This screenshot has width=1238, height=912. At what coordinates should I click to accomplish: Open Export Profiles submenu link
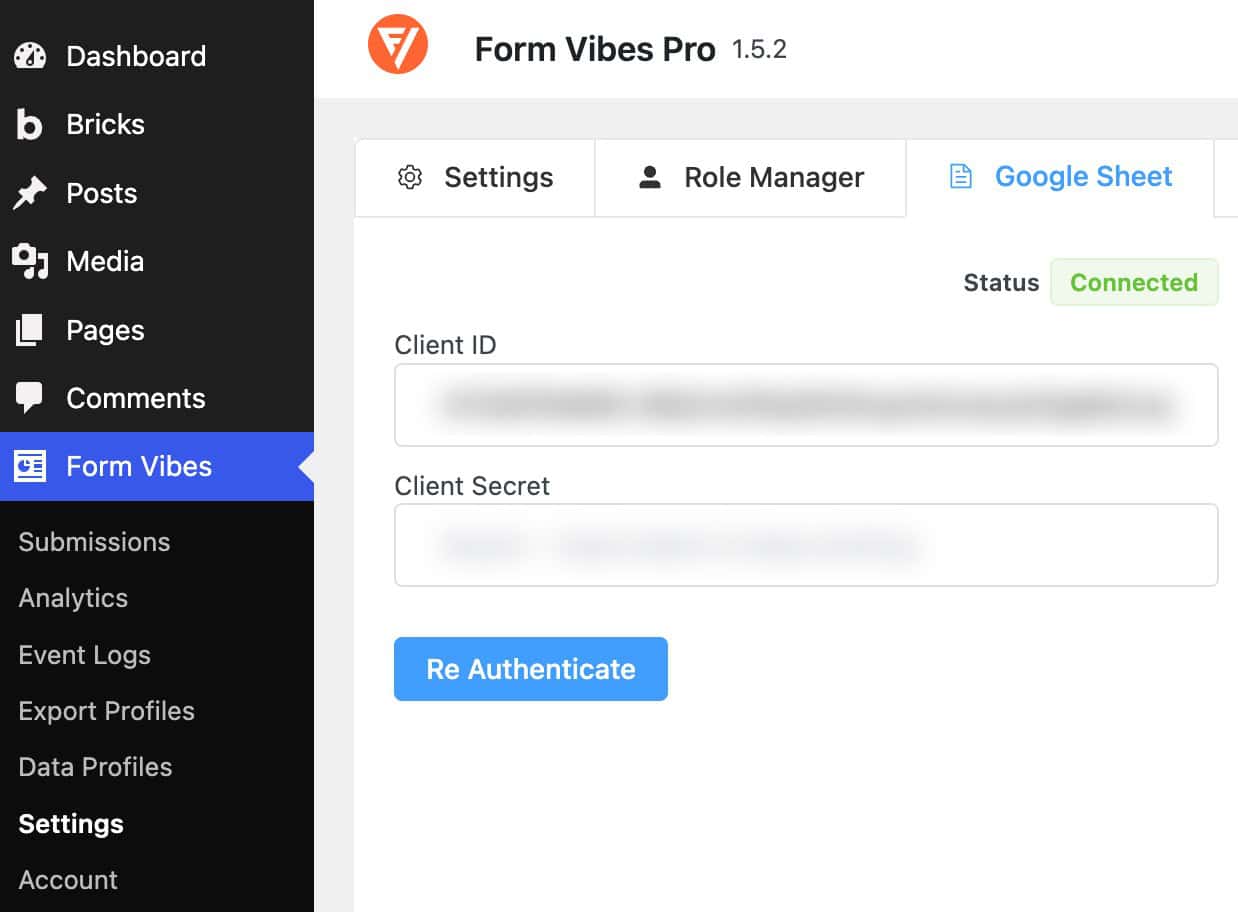tap(106, 711)
